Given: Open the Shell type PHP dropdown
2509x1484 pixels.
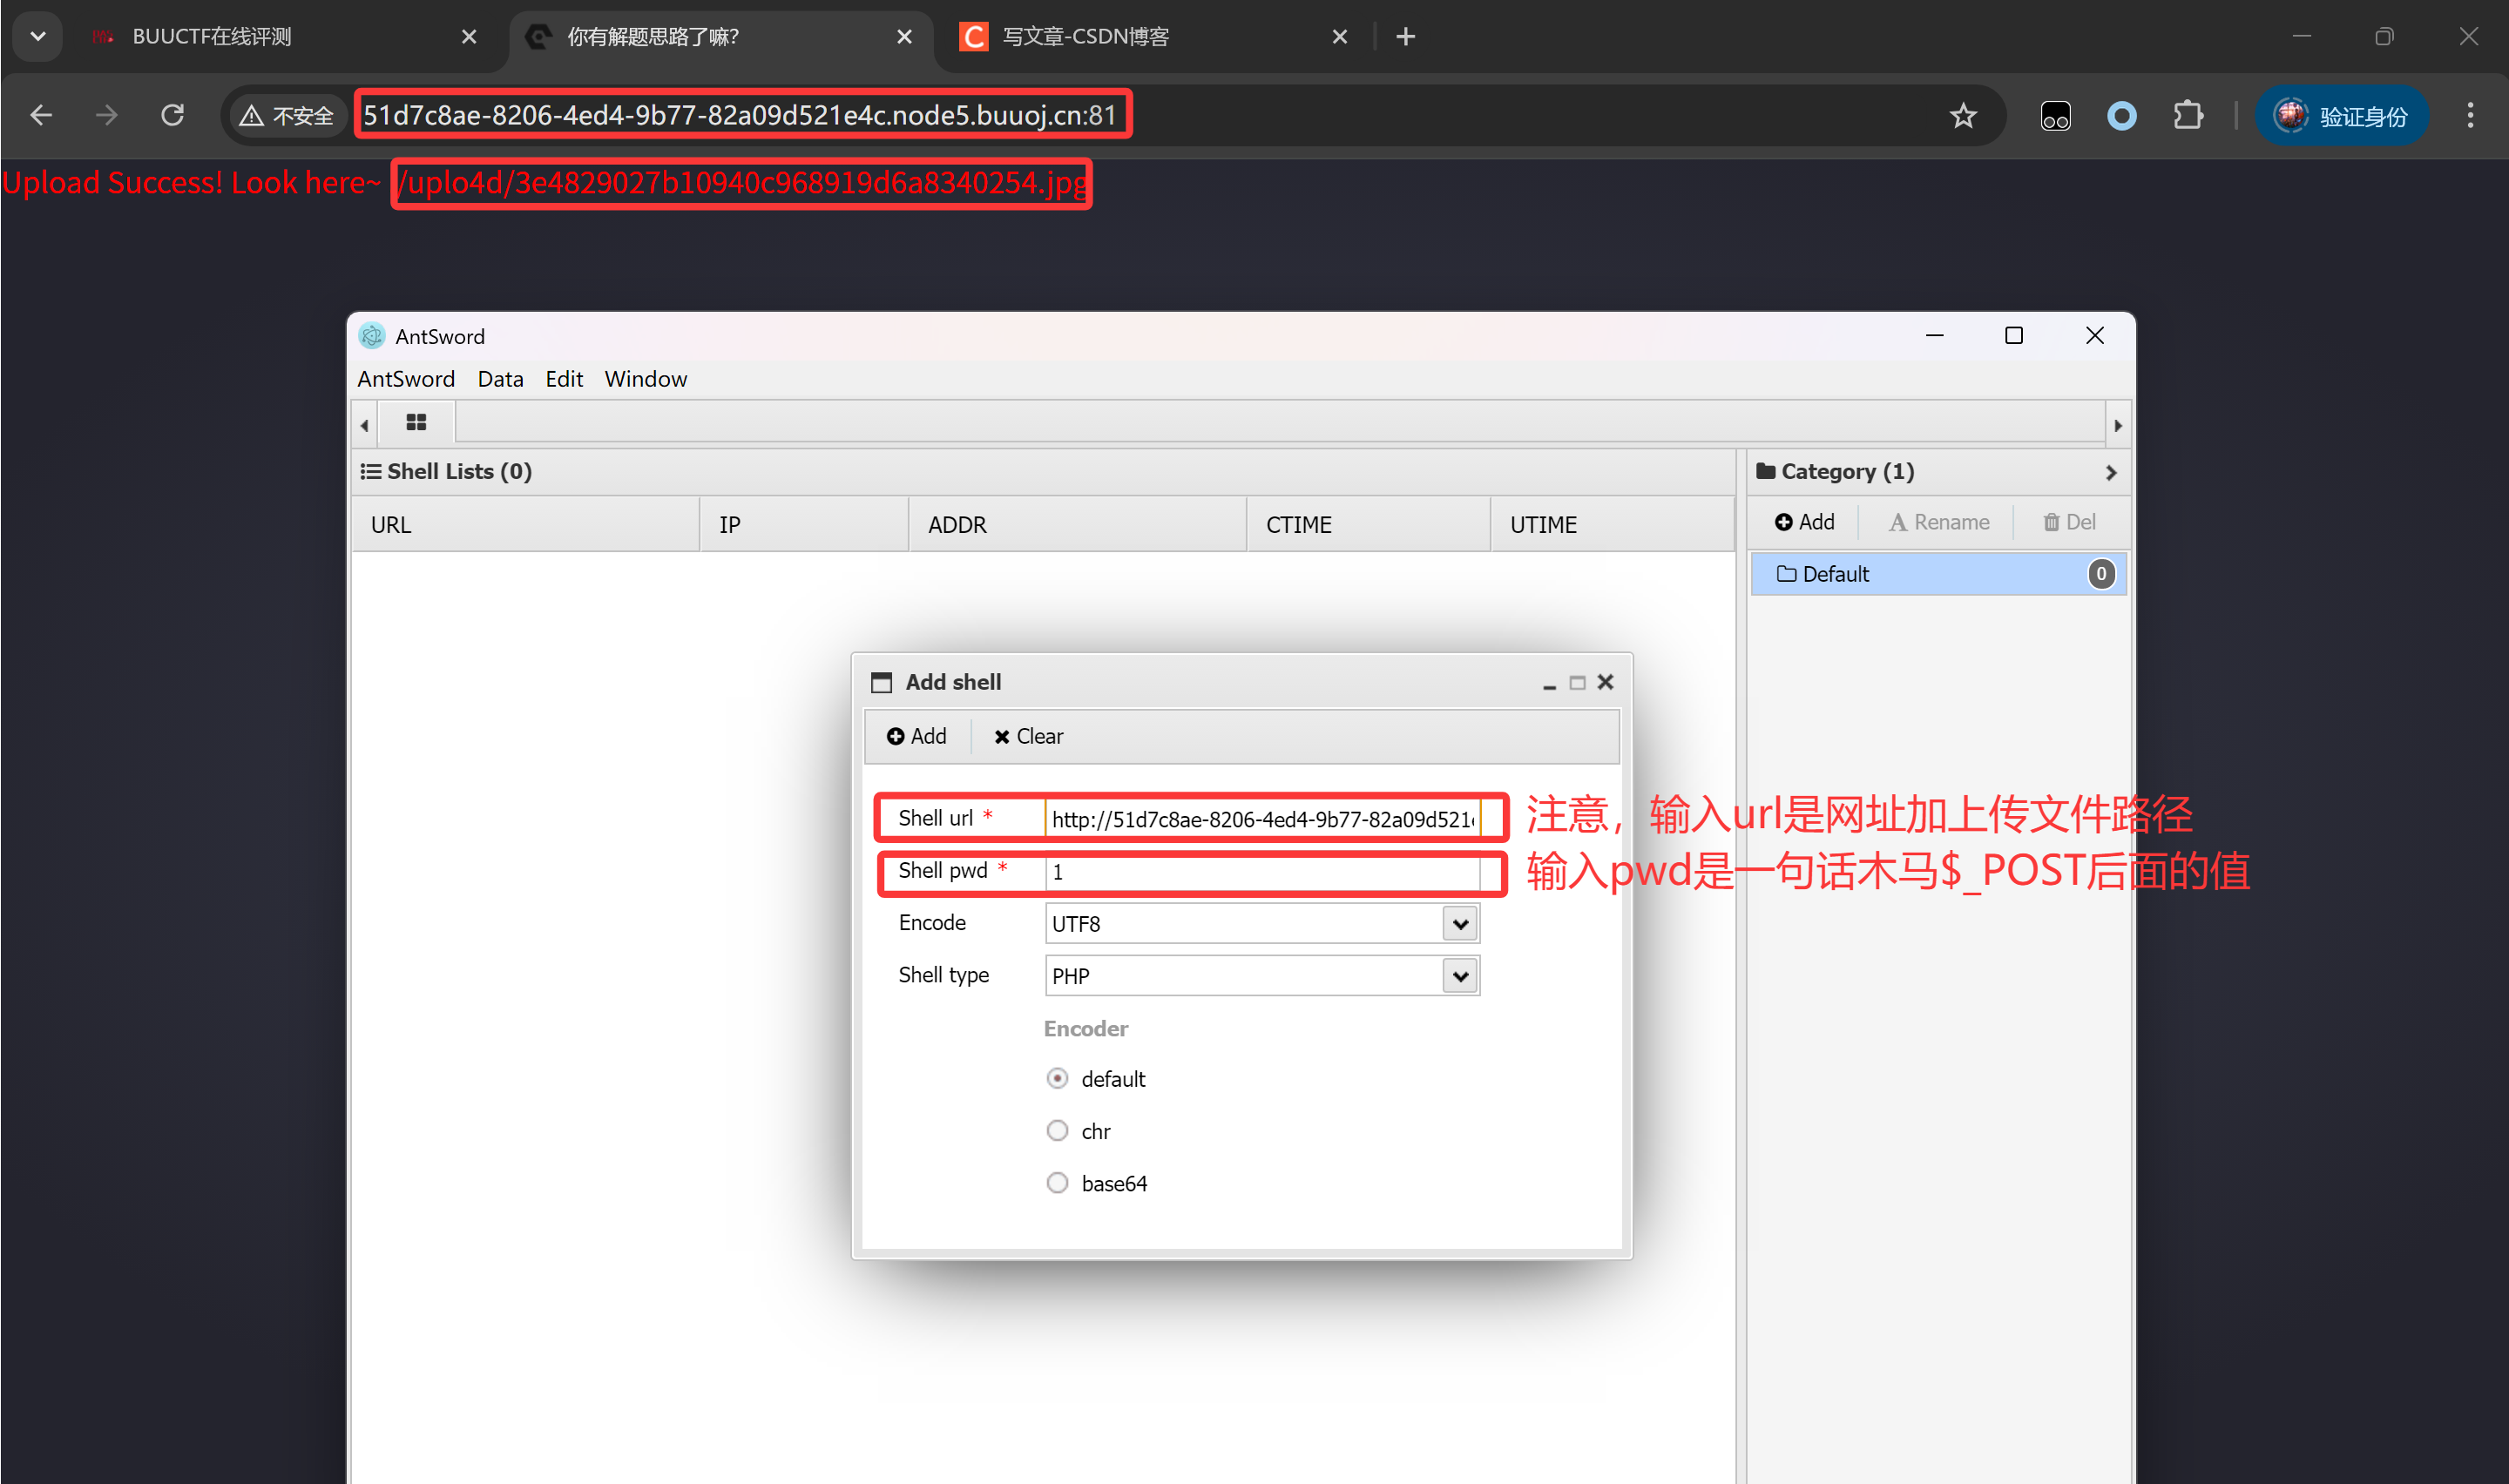Looking at the screenshot, I should click(1459, 975).
